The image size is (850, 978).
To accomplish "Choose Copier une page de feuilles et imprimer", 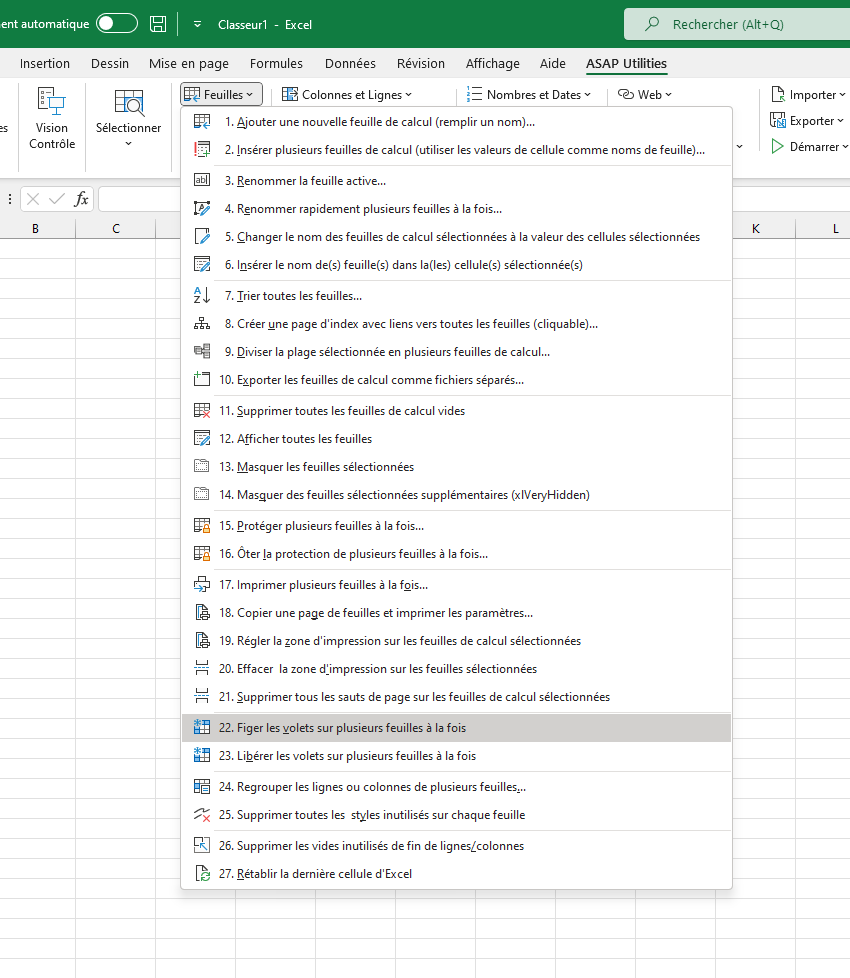I will click(456, 613).
